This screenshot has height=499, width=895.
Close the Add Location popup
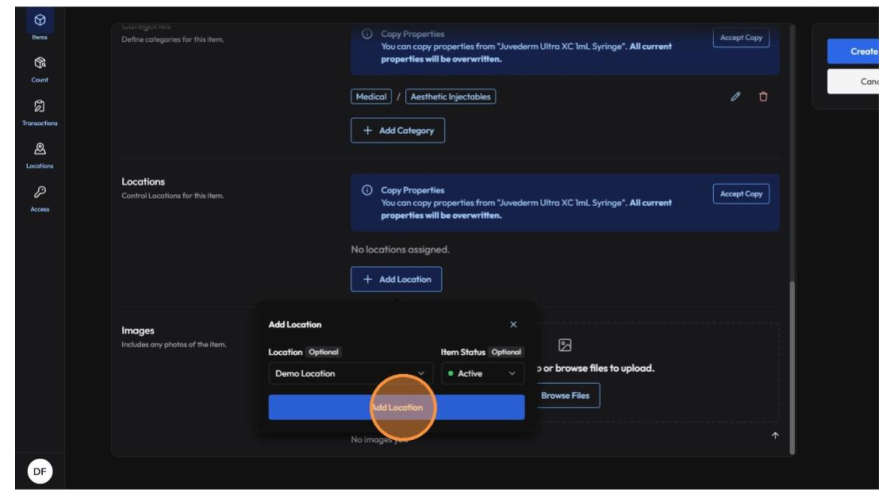(x=513, y=324)
